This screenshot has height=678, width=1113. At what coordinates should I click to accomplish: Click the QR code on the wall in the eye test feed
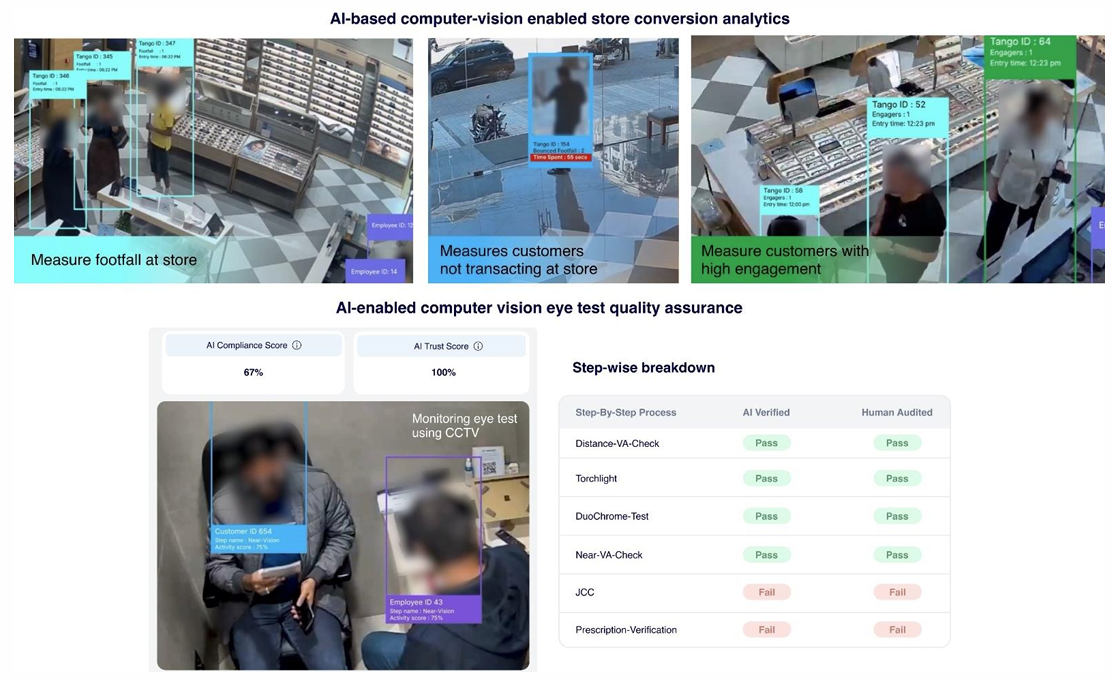click(x=489, y=467)
